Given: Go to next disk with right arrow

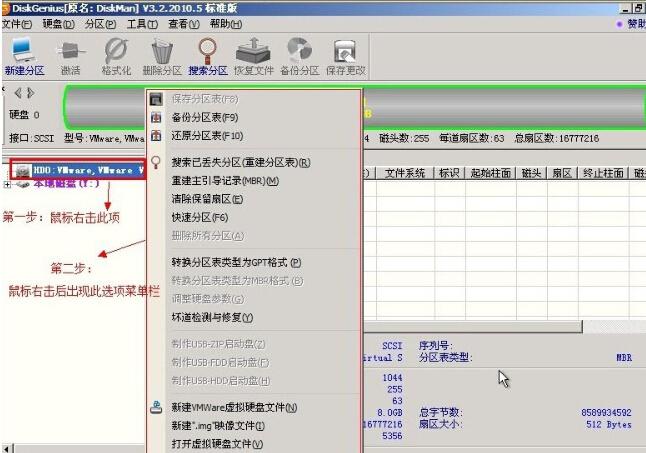Looking at the screenshot, I should 30,93.
